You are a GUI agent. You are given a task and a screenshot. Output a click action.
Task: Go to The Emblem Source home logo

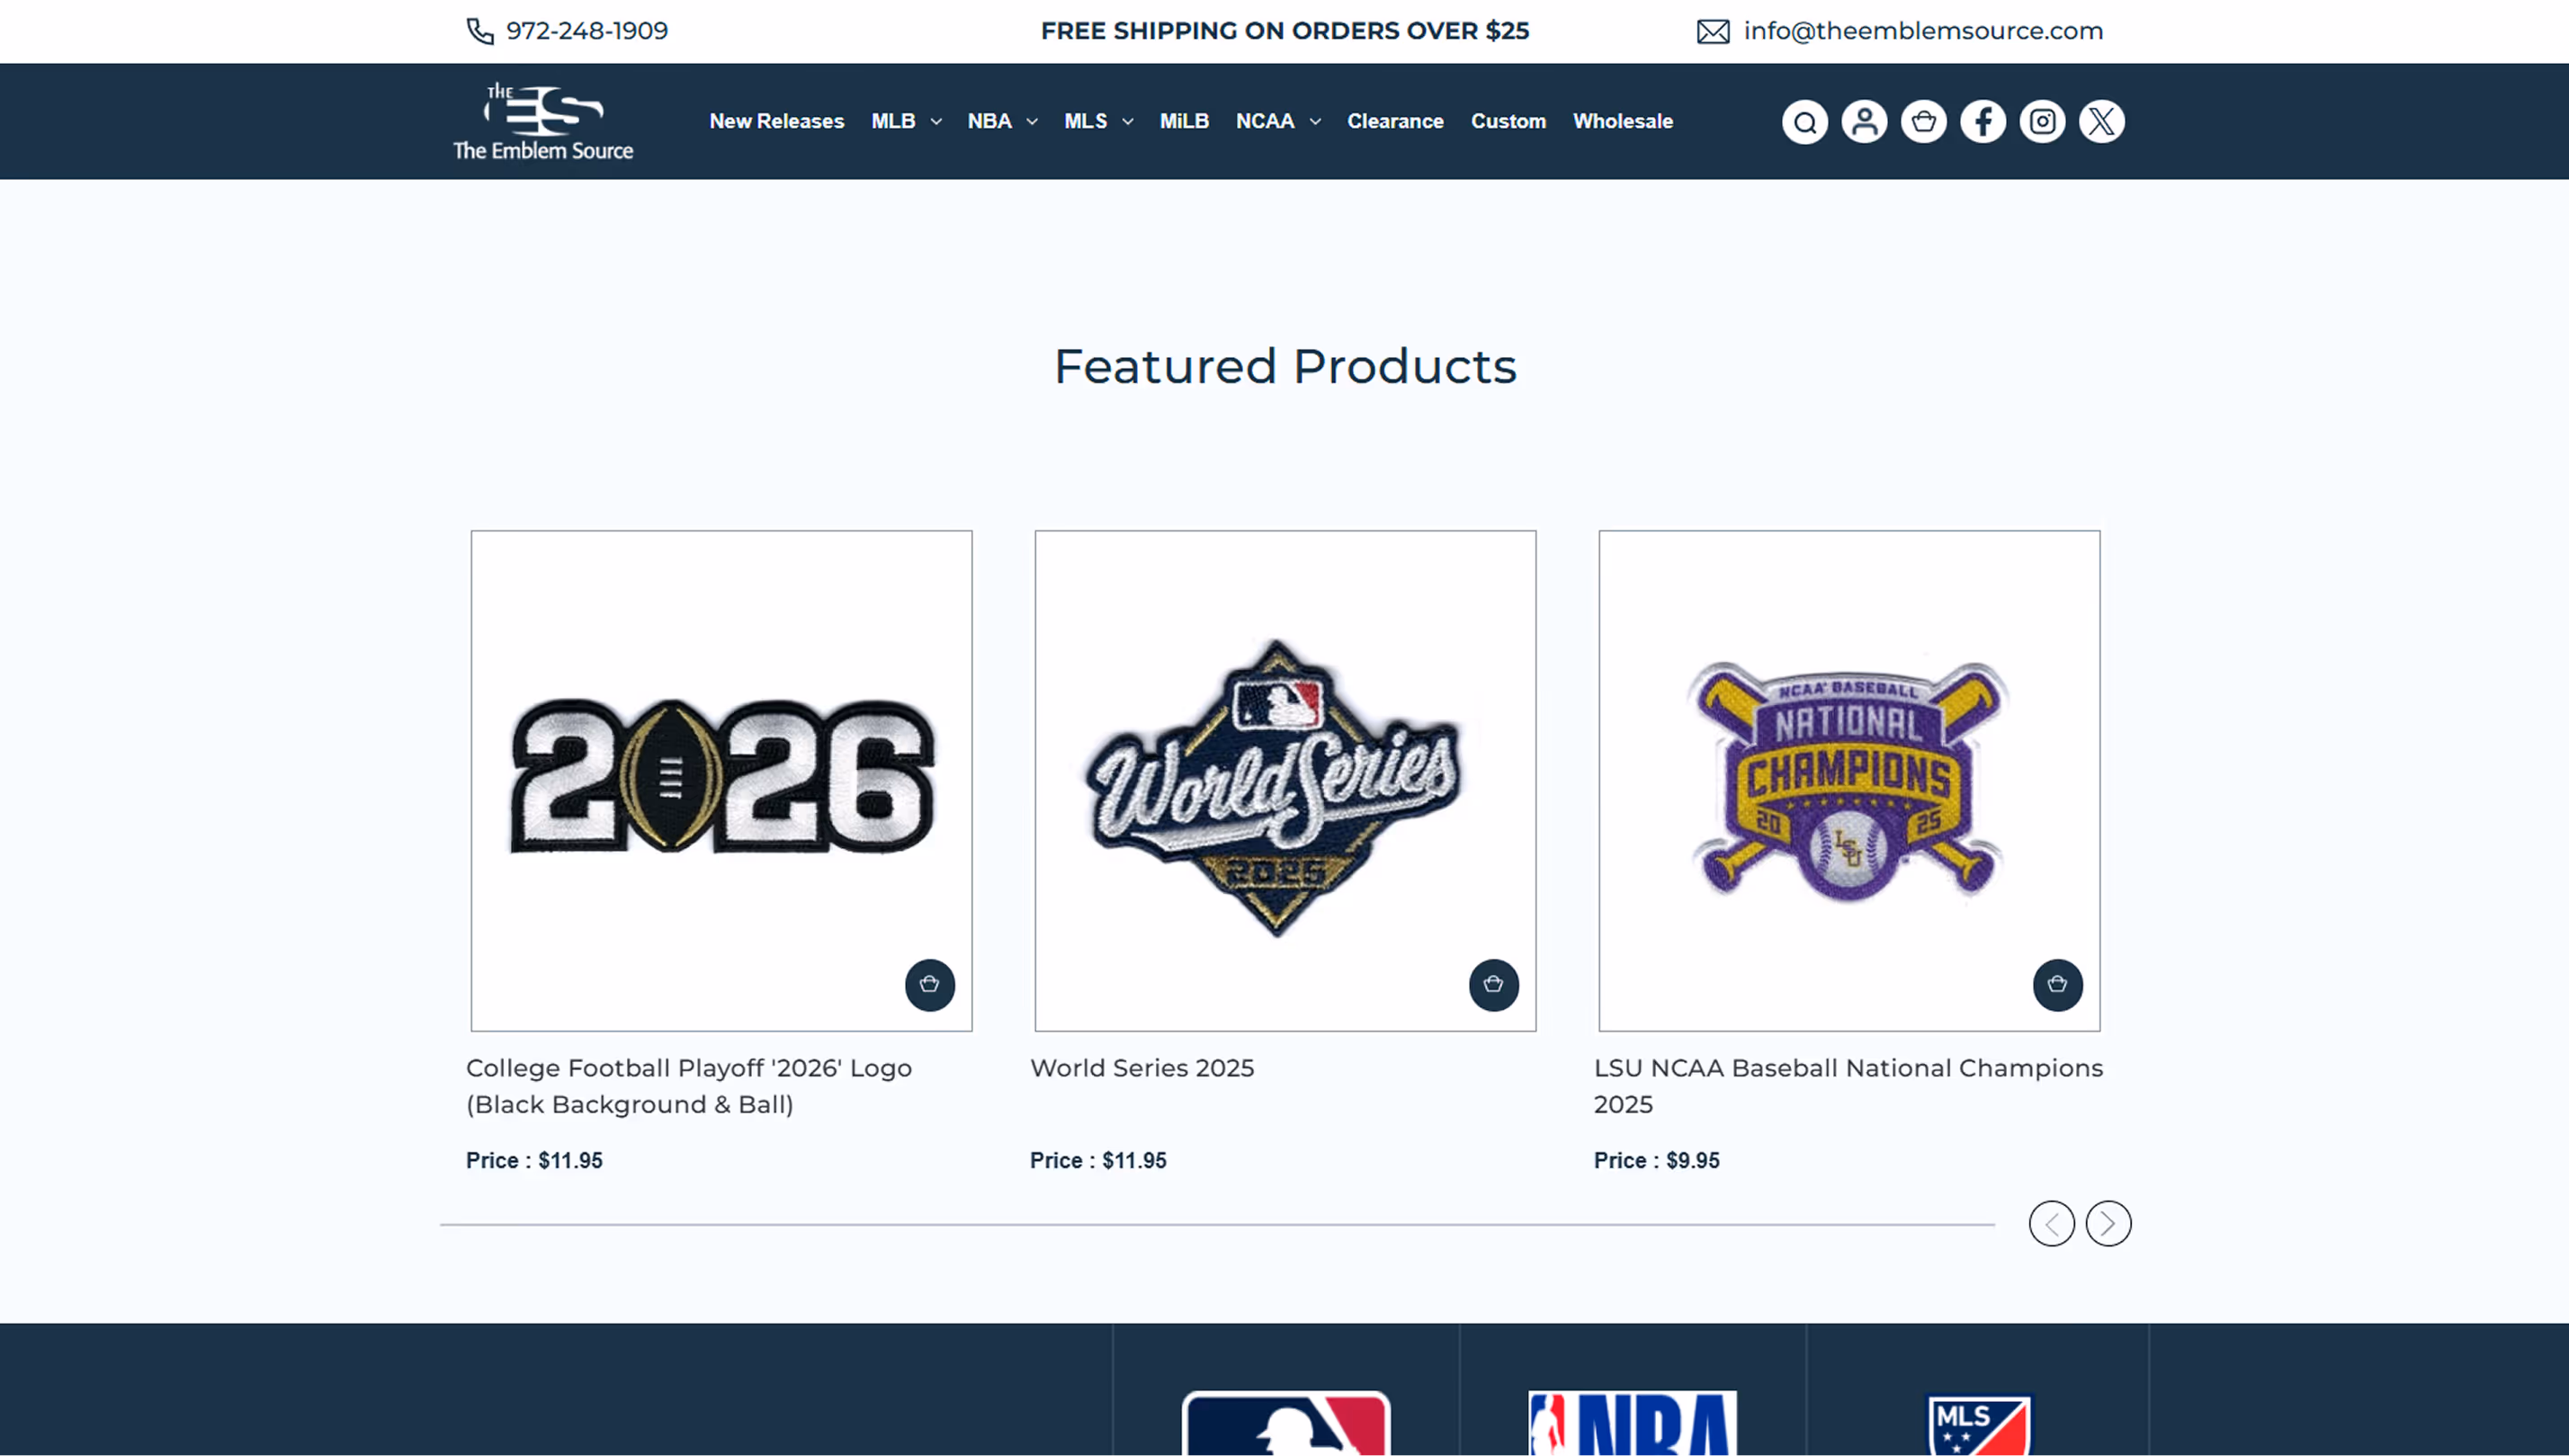[x=543, y=121]
